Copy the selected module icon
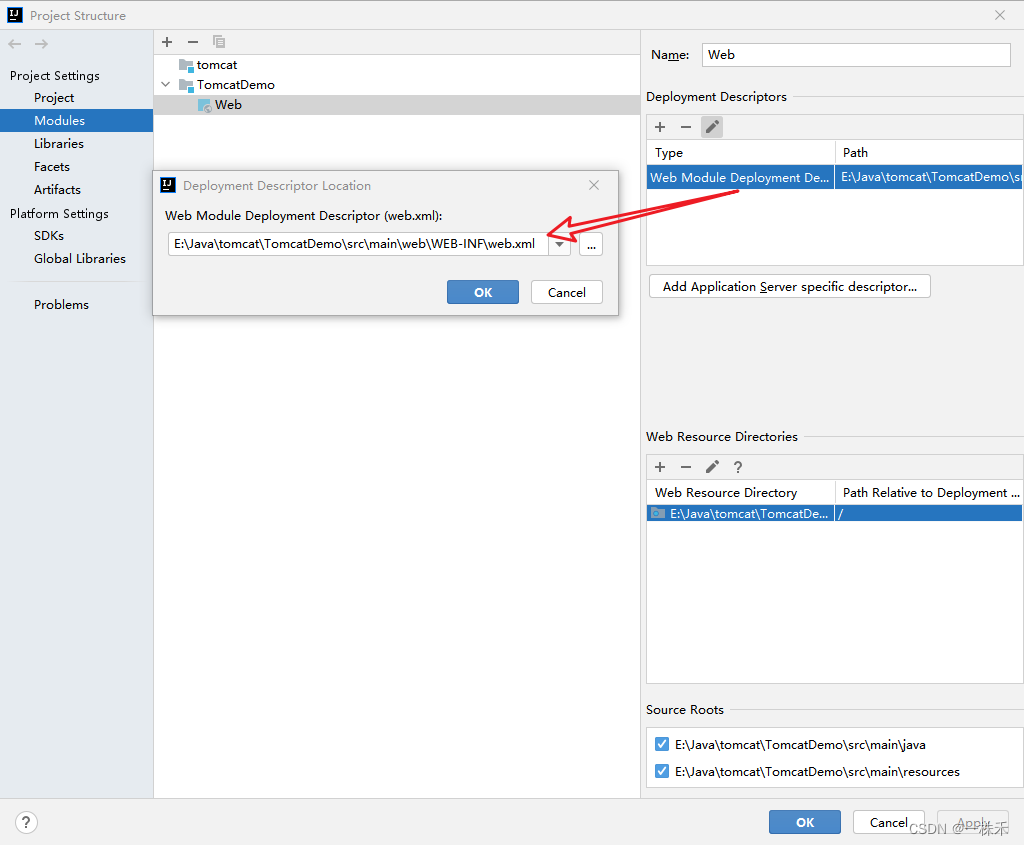 click(x=219, y=42)
